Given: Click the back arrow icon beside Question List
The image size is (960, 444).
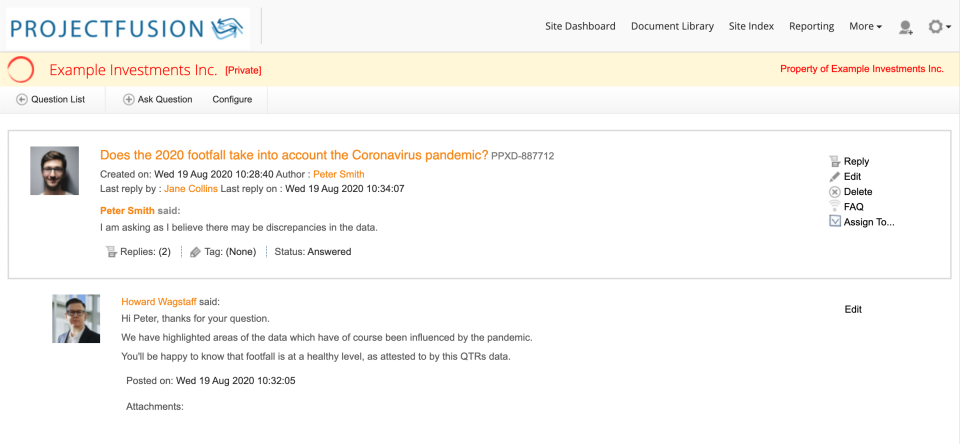Looking at the screenshot, I should pos(22,99).
